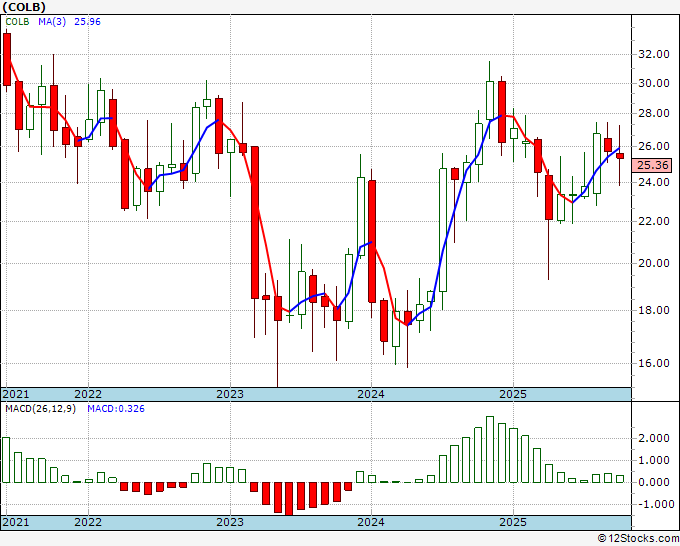
Task: Click the 16.00 price axis label
Action: (654, 363)
